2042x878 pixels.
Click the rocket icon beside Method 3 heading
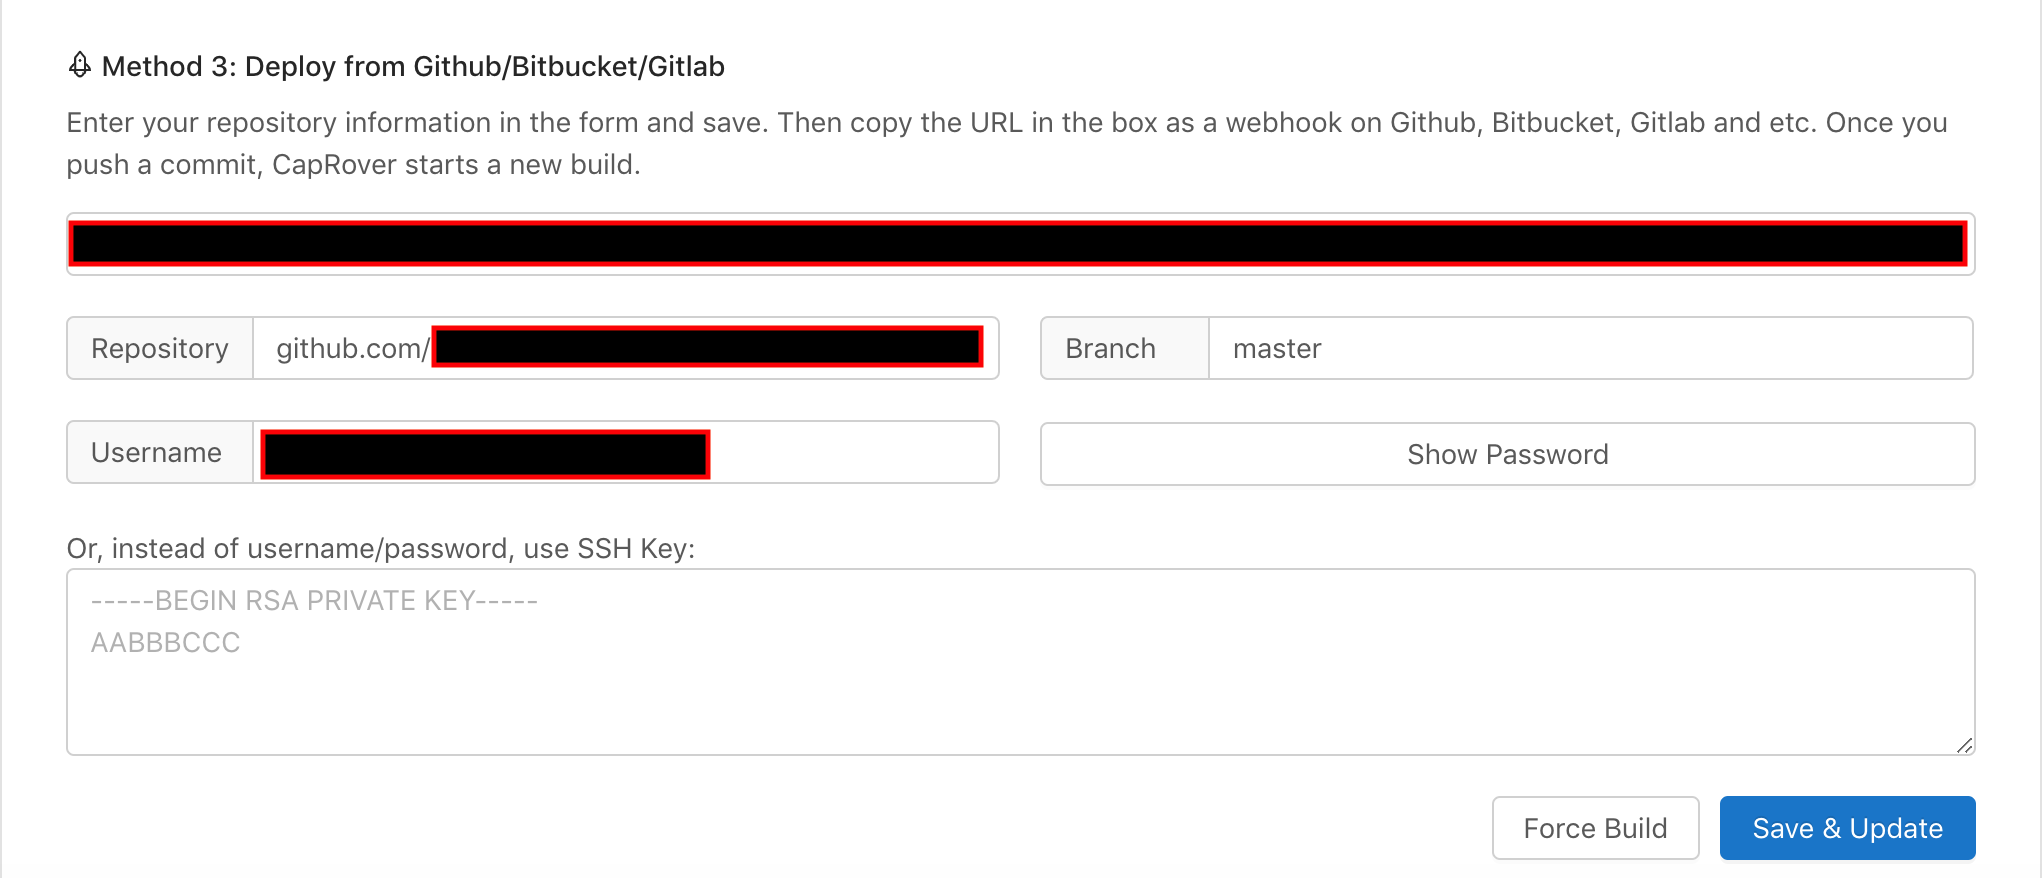79,65
